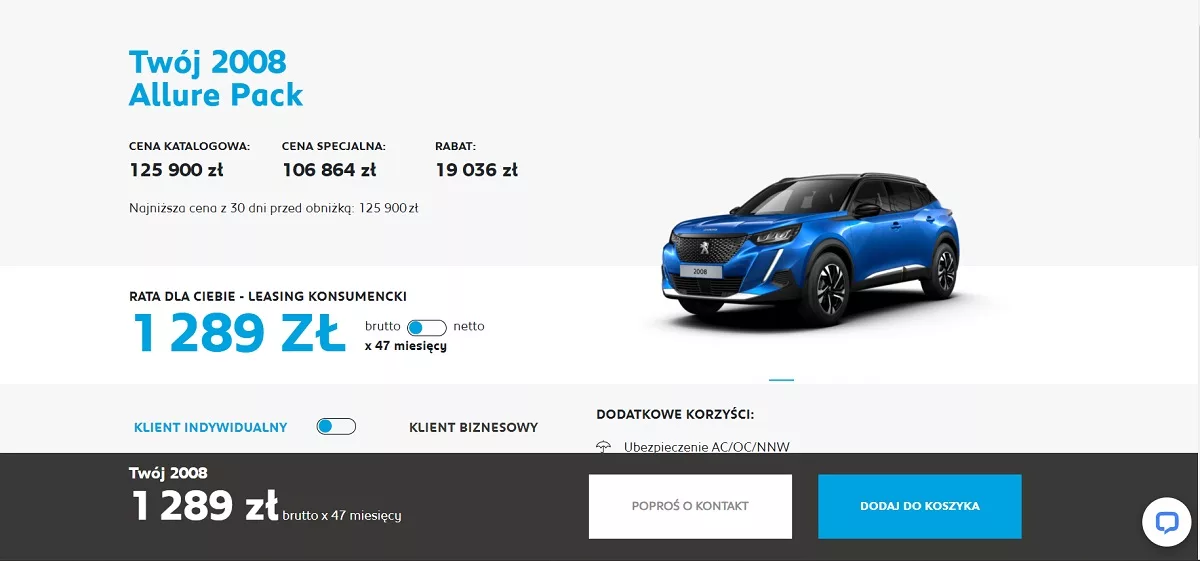Click the Ubezpieczenie AC/OC/NNW benefit text

(x=706, y=447)
